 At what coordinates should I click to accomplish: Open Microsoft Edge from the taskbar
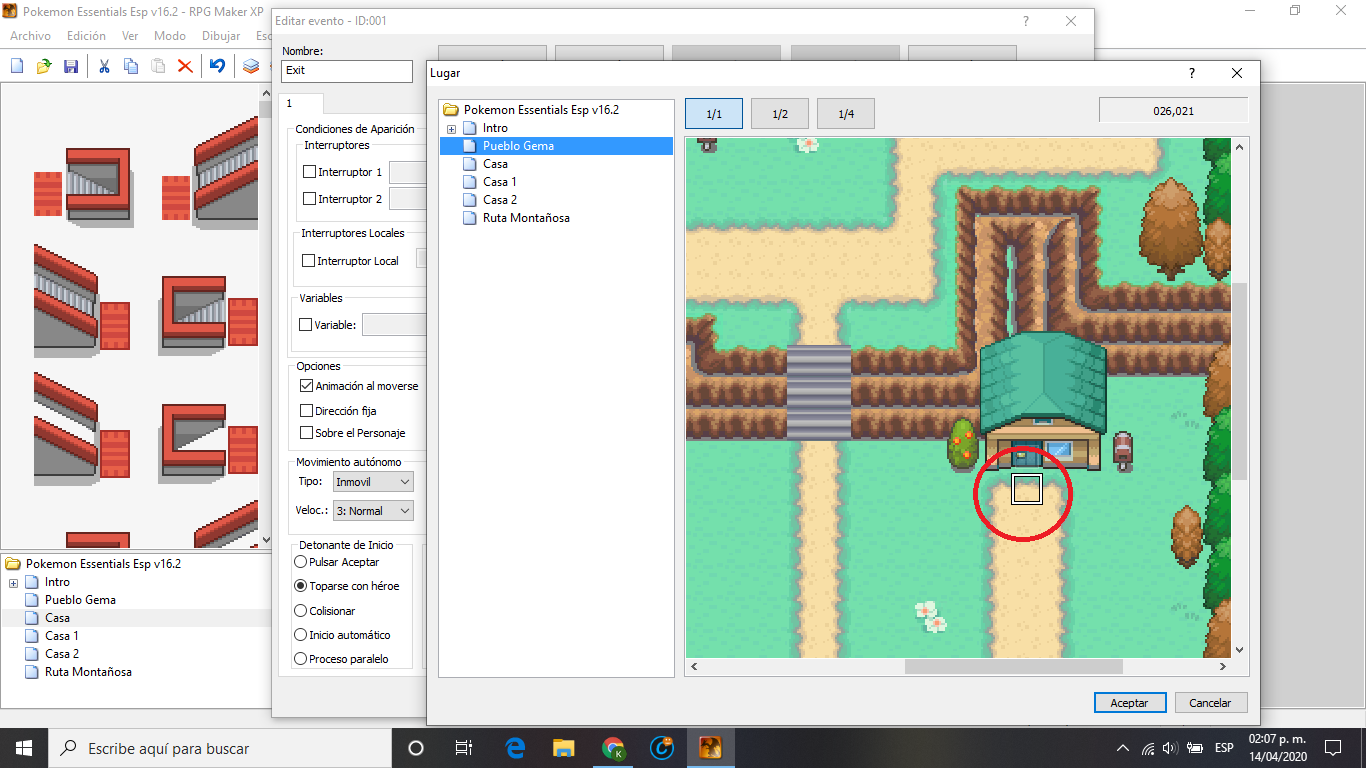coord(516,748)
